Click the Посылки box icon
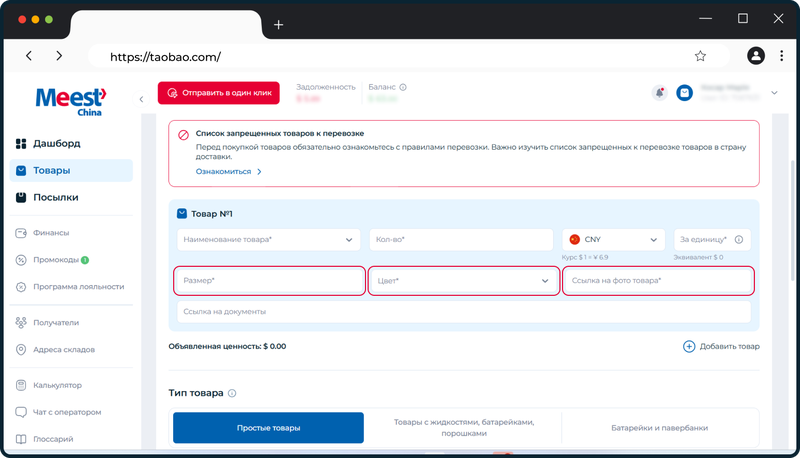Image resolution: width=800 pixels, height=458 pixels. tap(21, 197)
